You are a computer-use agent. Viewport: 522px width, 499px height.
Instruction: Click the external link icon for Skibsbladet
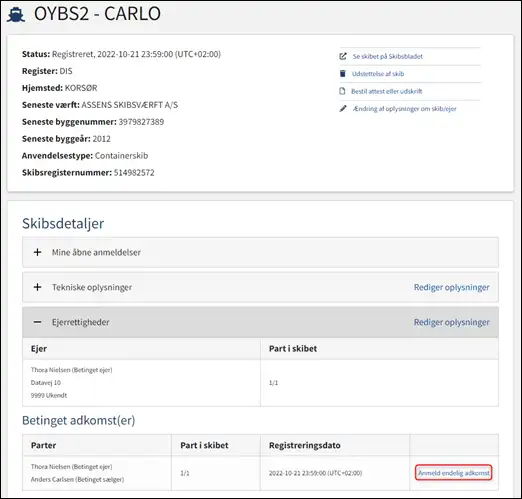coord(343,56)
